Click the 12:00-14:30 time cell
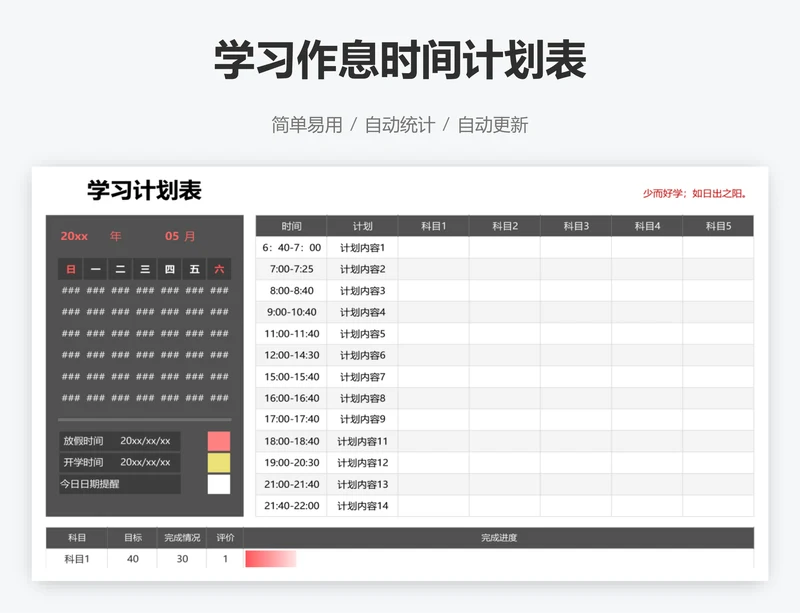 291,355
